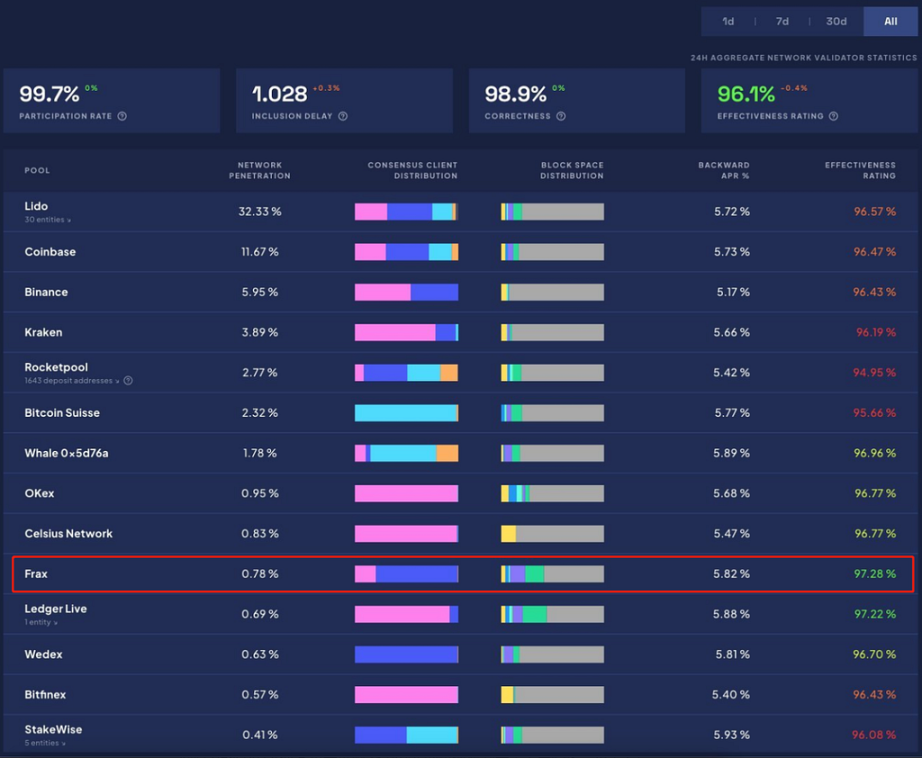Screen dimensions: 922x758
Task: Sort by Network Penetration column header
Action: pyautogui.click(x=259, y=170)
